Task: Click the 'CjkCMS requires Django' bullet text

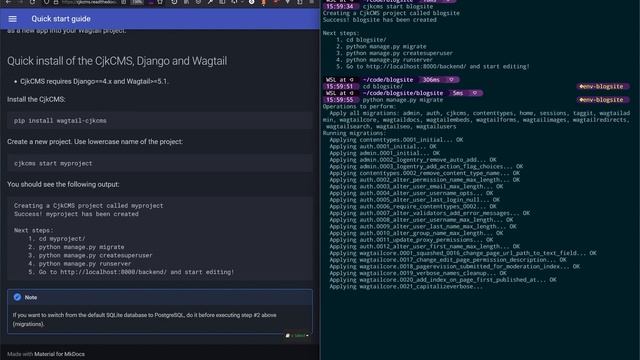Action: pos(94,81)
